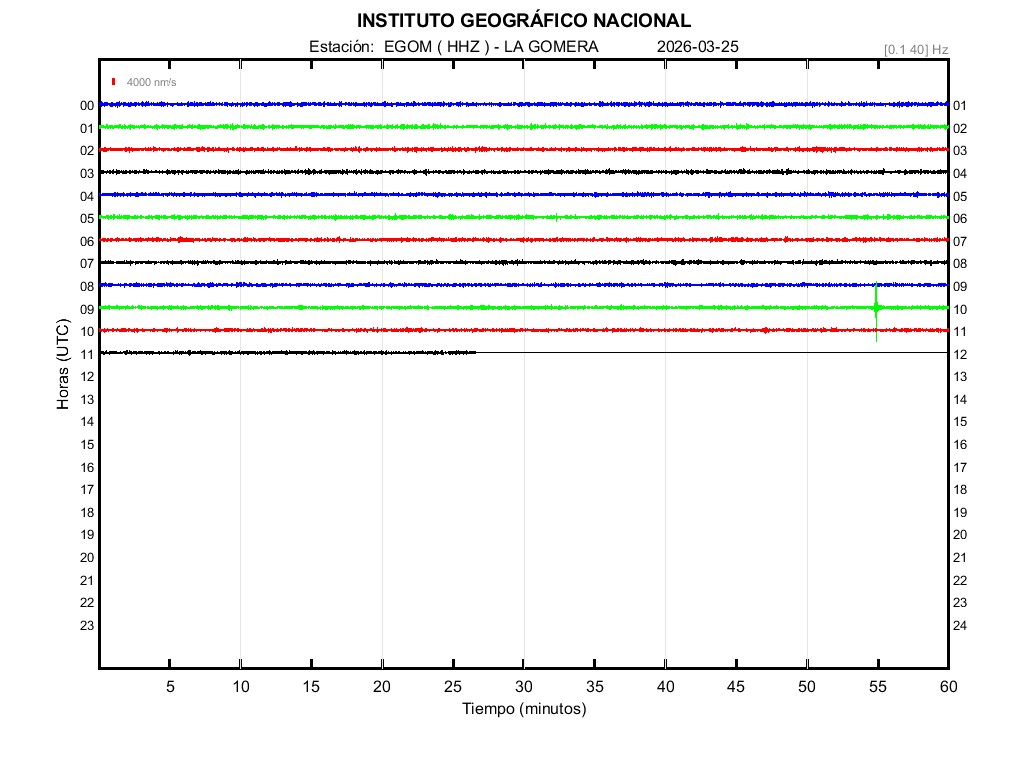Click the 4000 nm/s scale text
The height and width of the screenshot is (768, 1024).
pos(151,82)
